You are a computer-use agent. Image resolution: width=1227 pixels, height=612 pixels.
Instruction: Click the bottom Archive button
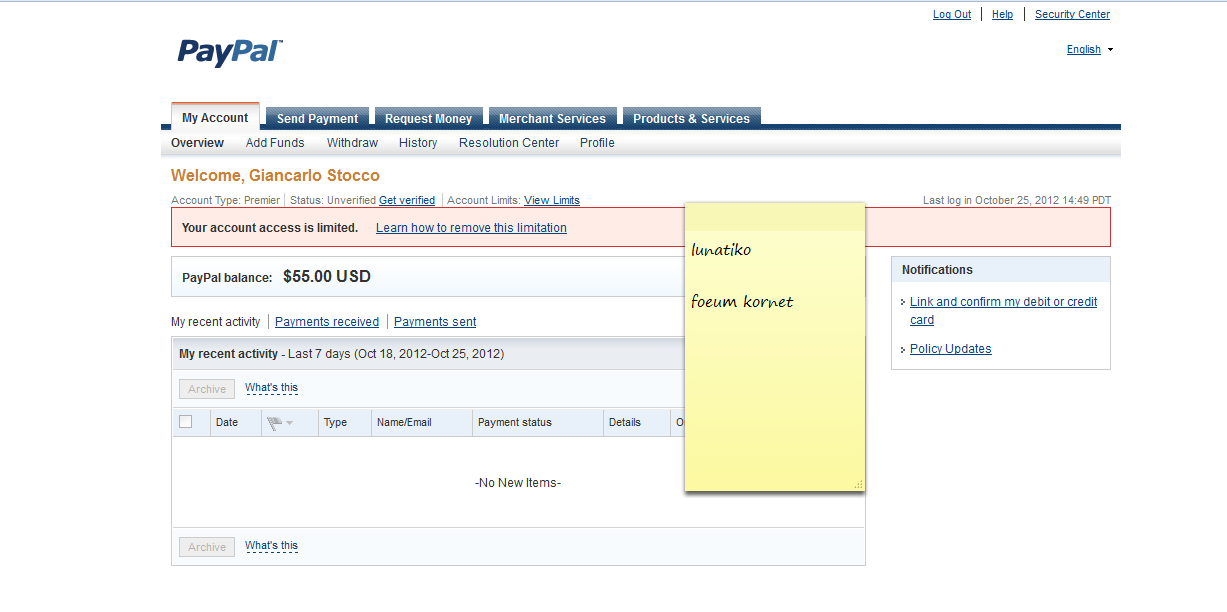(207, 547)
